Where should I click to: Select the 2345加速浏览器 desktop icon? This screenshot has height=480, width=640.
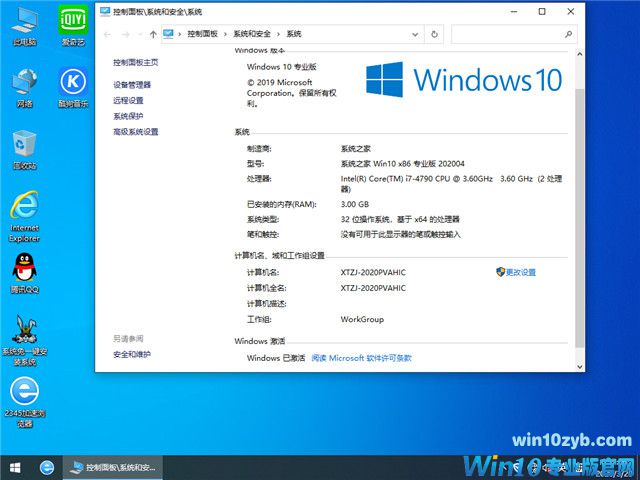(x=24, y=402)
